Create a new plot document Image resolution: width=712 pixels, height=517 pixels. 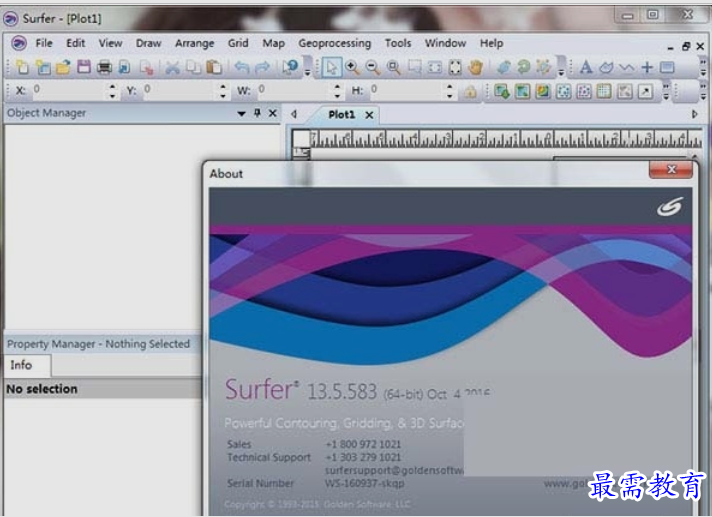[x=22, y=67]
